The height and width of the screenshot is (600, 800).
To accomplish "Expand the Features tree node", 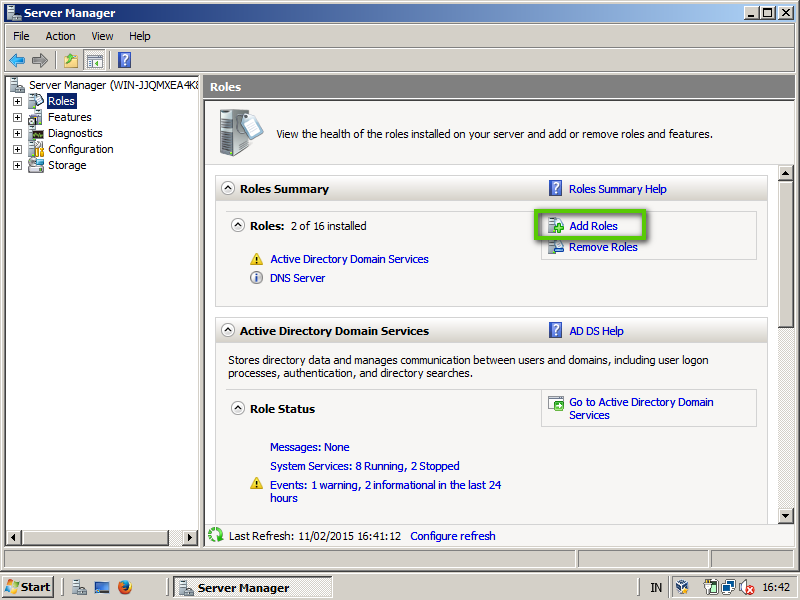I will coord(17,117).
